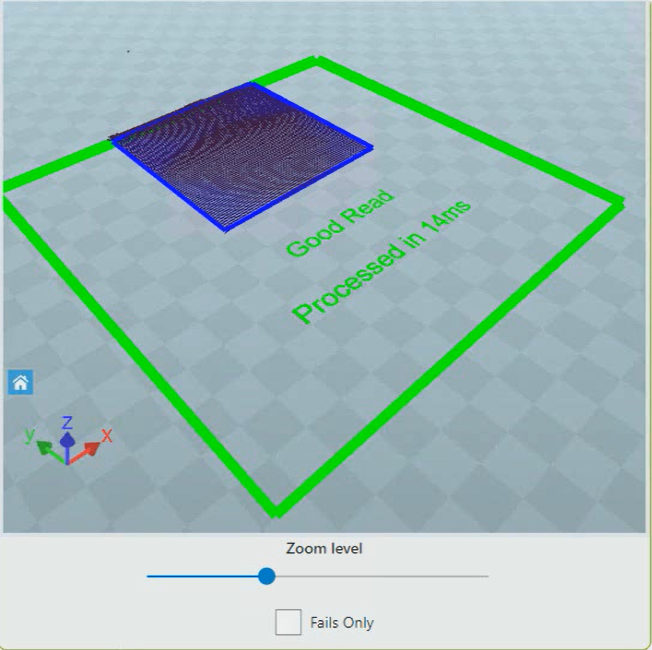Click small black stray point above scan
This screenshot has width=652, height=650.
tap(128, 51)
